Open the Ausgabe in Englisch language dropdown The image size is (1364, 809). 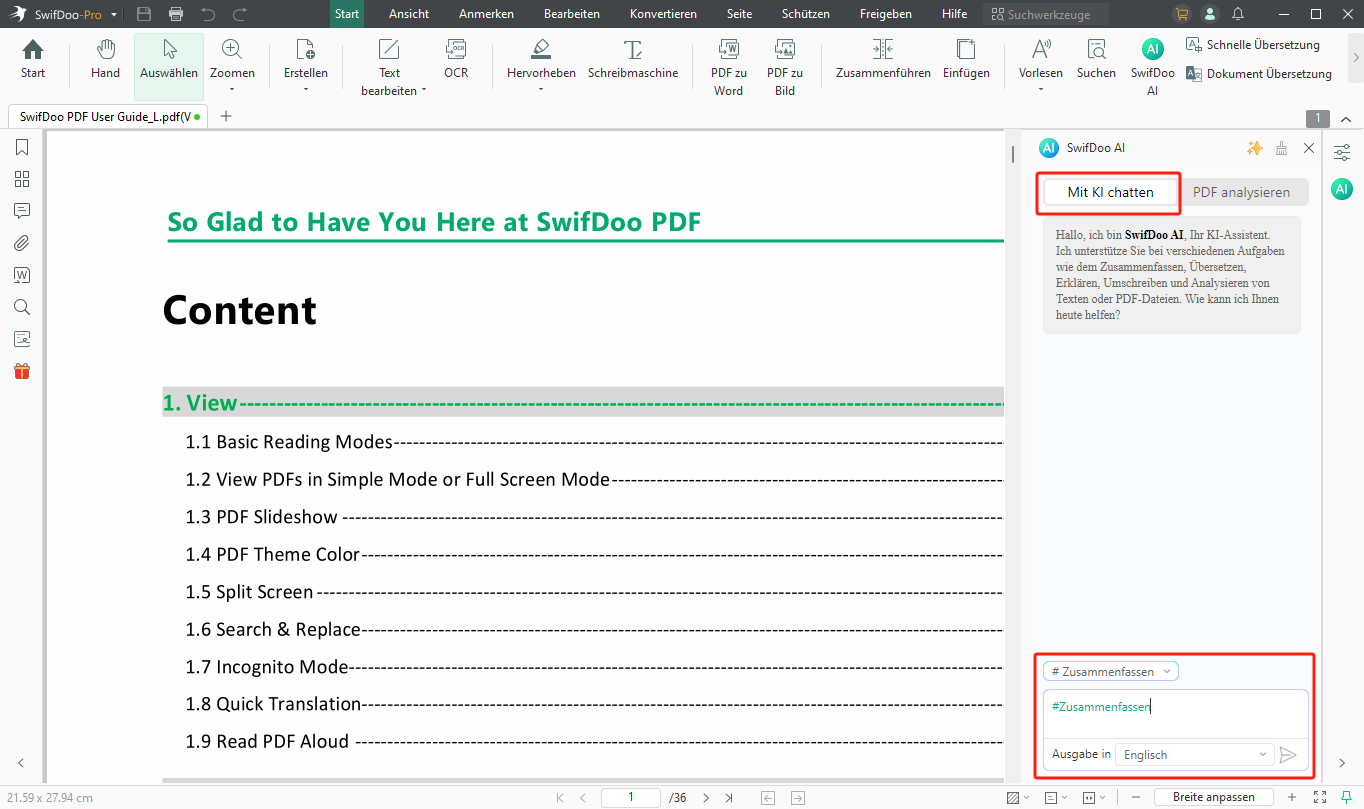tap(1195, 755)
